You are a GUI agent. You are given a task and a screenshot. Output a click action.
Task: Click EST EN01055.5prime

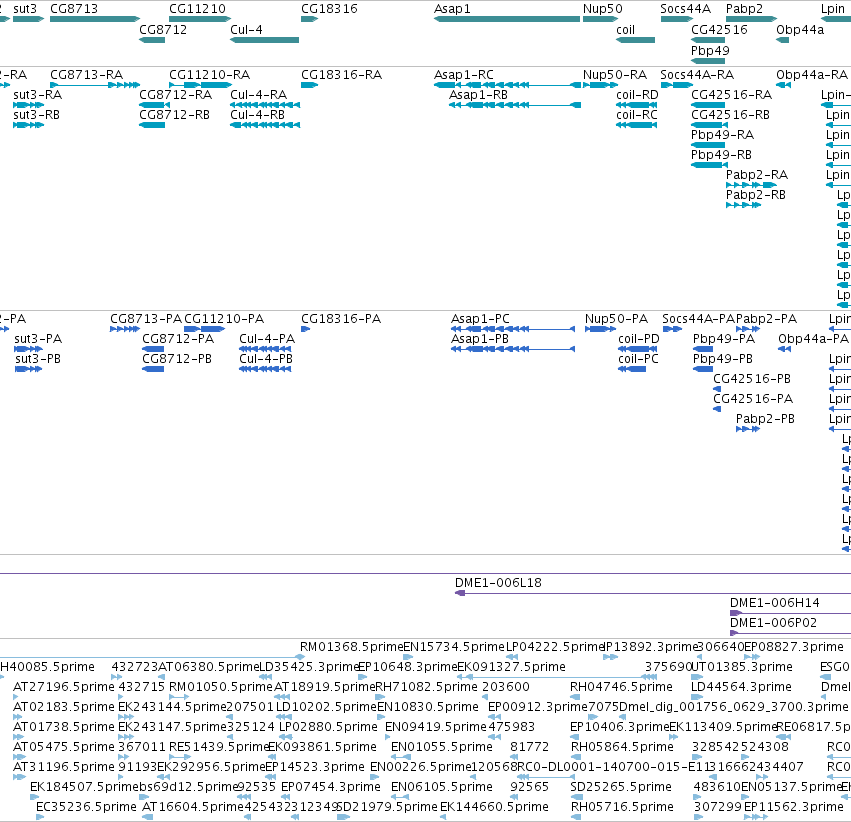tap(442, 747)
